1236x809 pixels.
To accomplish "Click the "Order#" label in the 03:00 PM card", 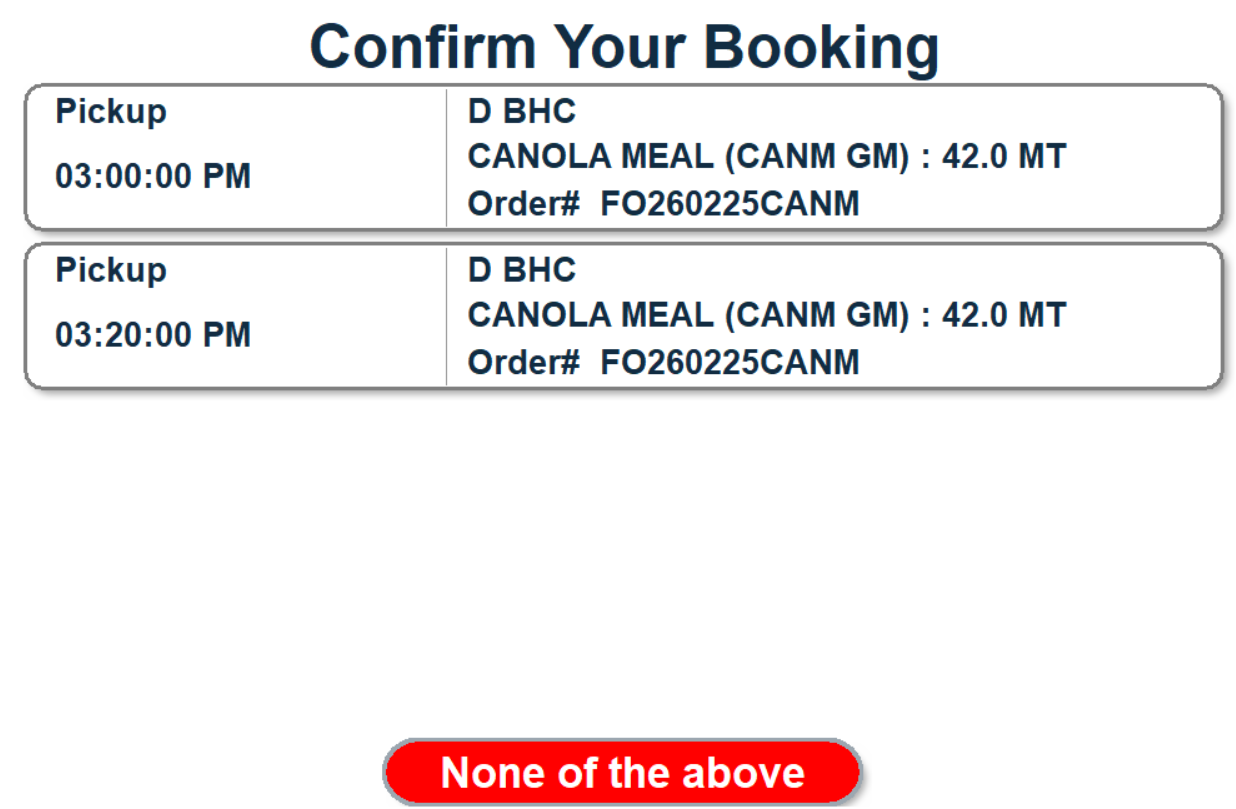I will click(x=524, y=204).
